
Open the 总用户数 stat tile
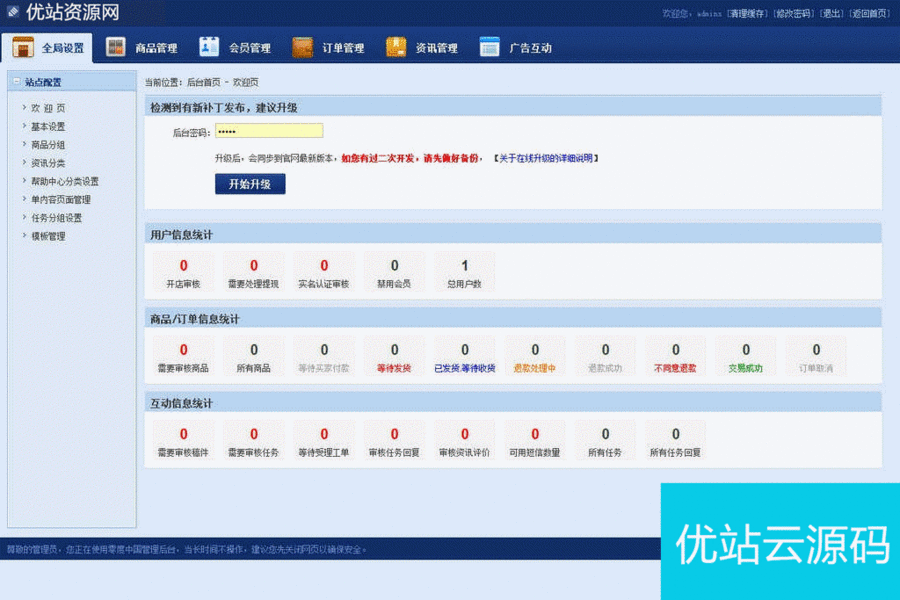[465, 272]
